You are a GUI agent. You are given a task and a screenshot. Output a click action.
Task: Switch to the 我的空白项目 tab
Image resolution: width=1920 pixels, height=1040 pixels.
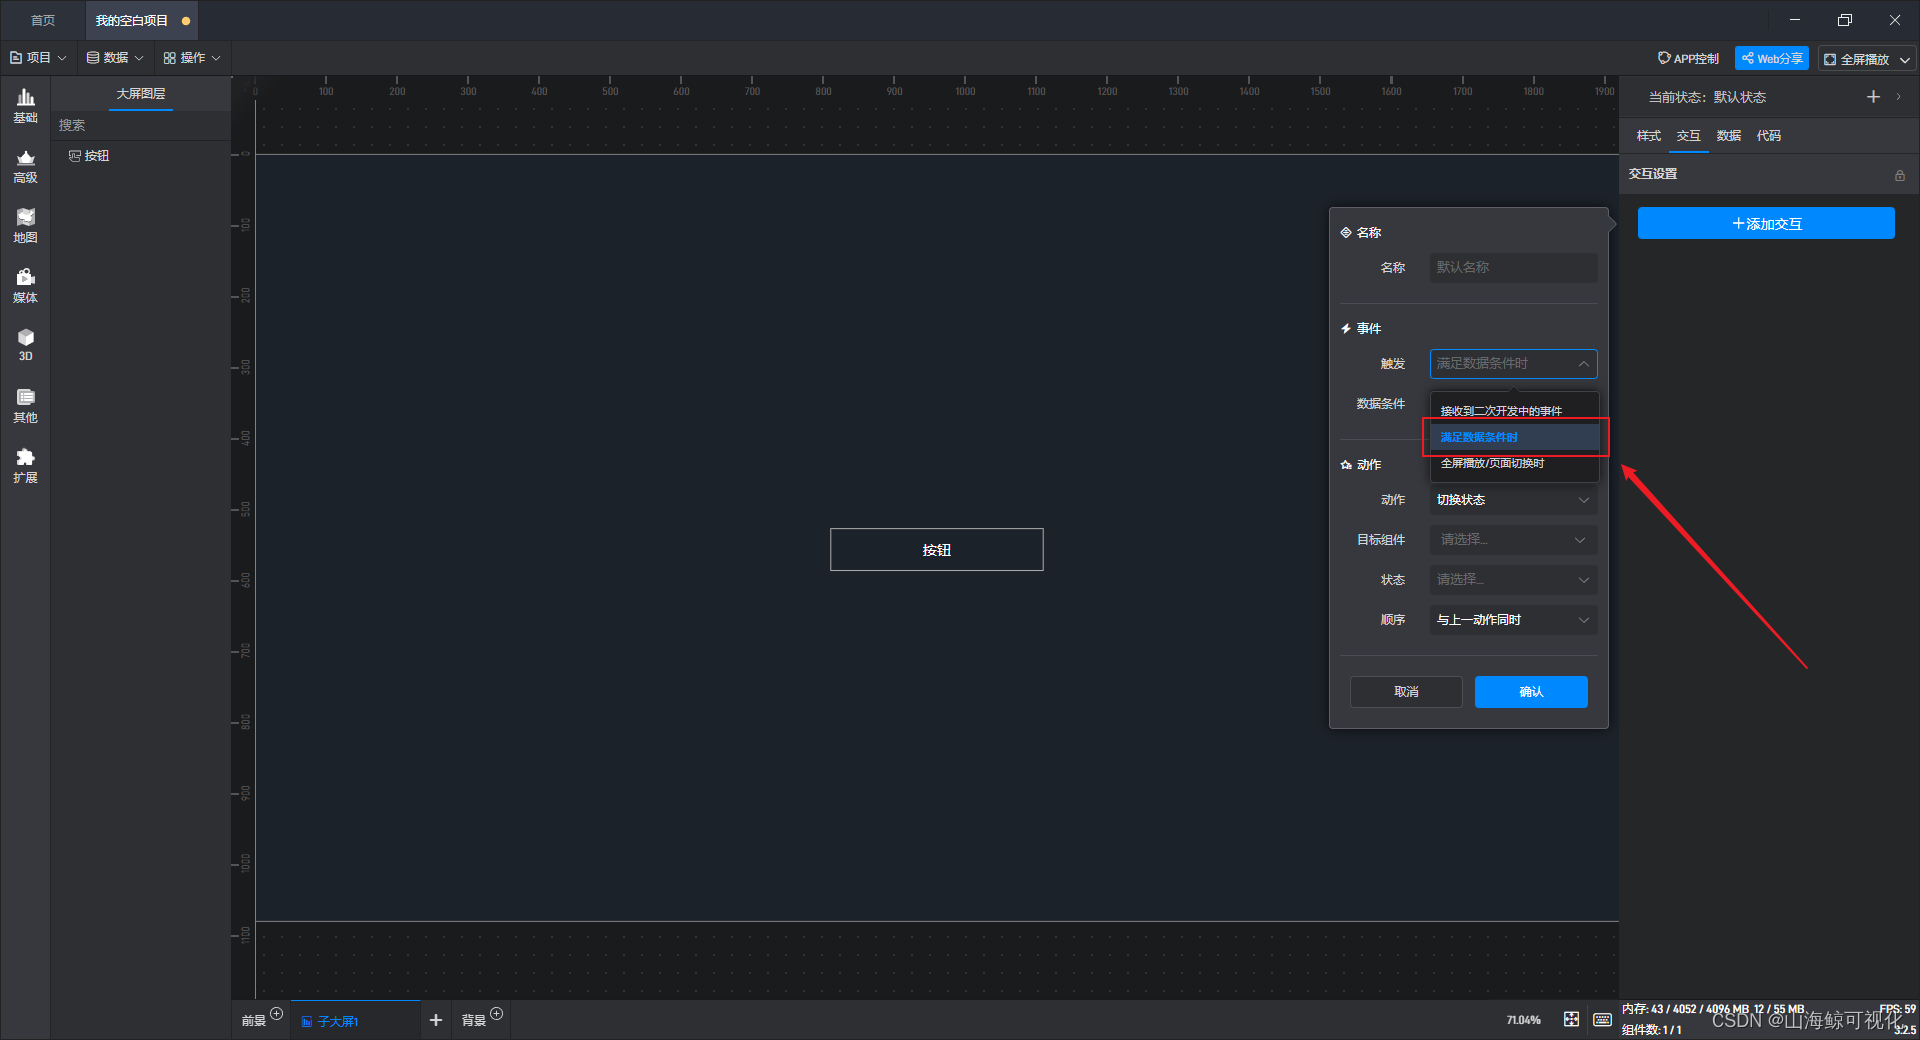[x=140, y=20]
